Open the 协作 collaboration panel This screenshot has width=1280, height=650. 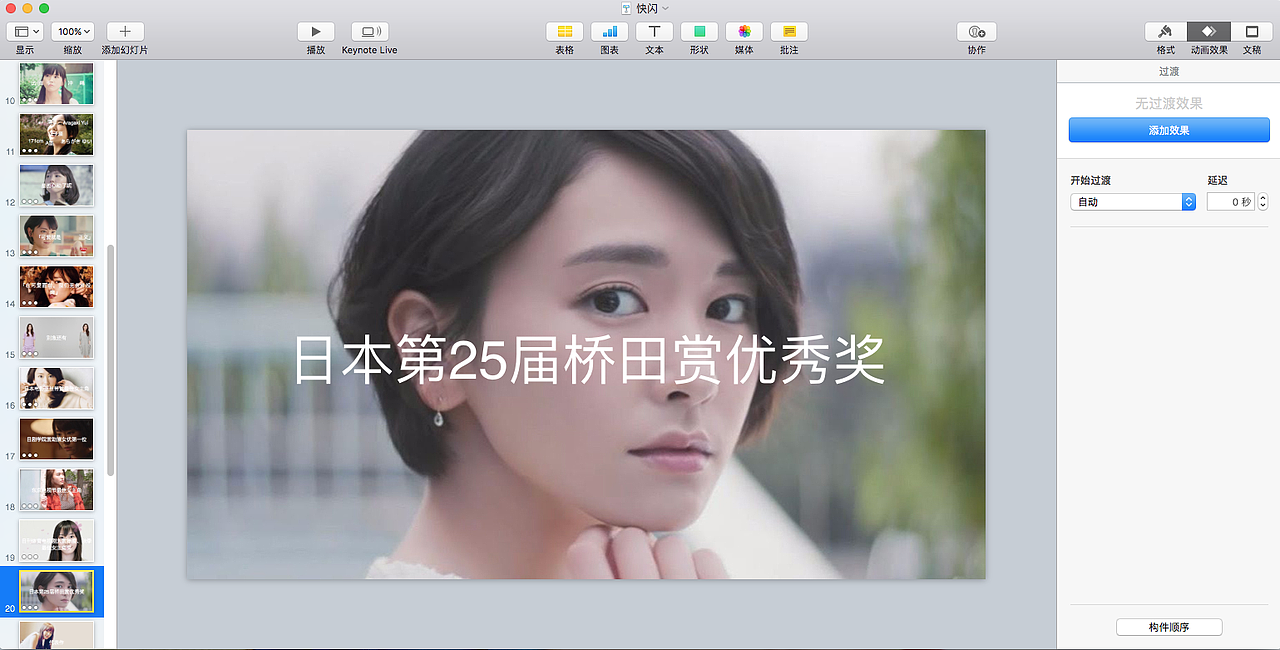(976, 31)
